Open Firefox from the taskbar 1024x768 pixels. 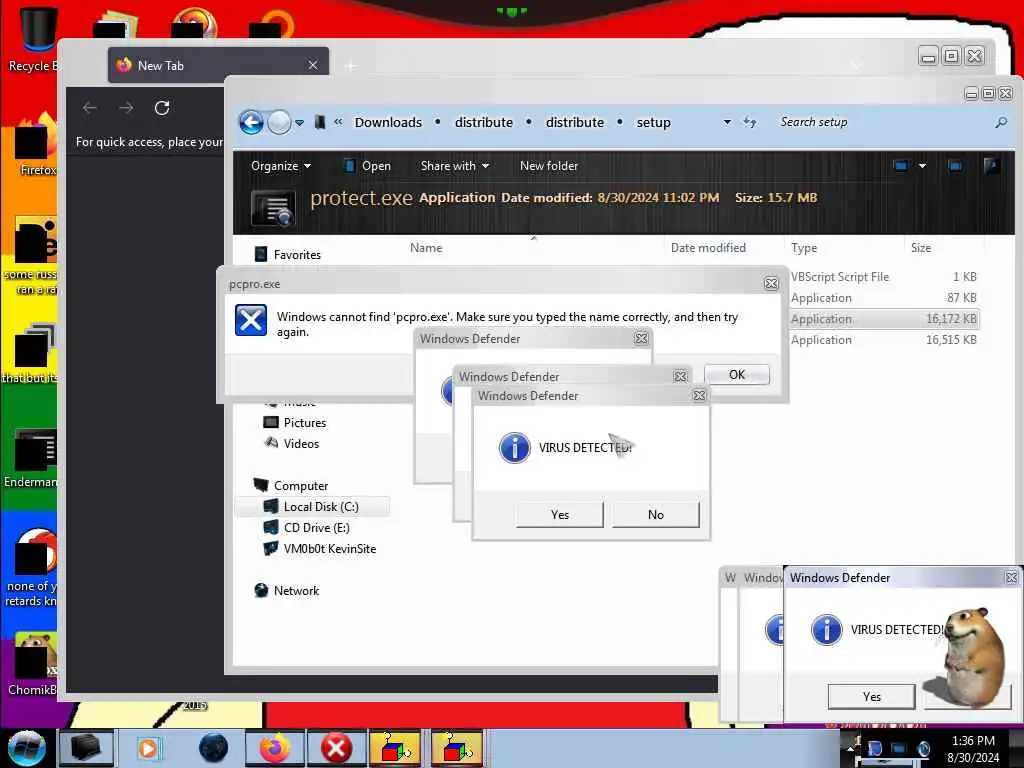(274, 748)
